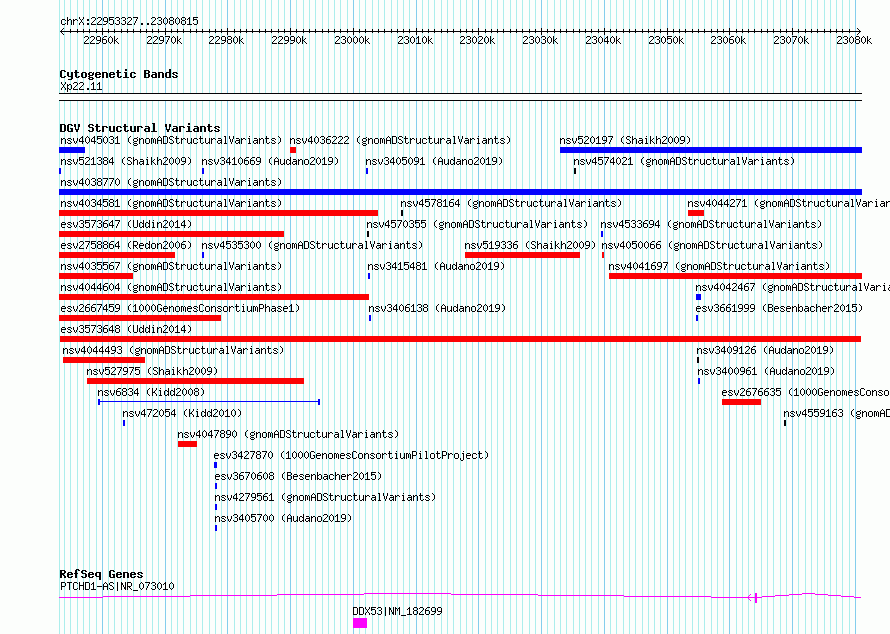Click nsv4044604 gnomAD variant label
This screenshot has width=890, height=634.
171,287
